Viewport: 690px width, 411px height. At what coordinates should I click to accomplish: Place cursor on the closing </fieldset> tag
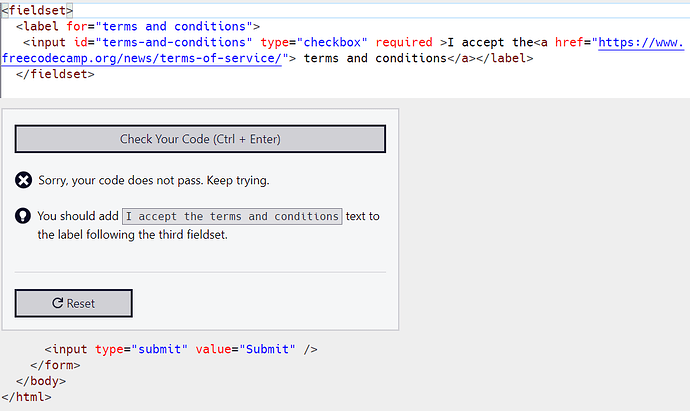pos(55,74)
